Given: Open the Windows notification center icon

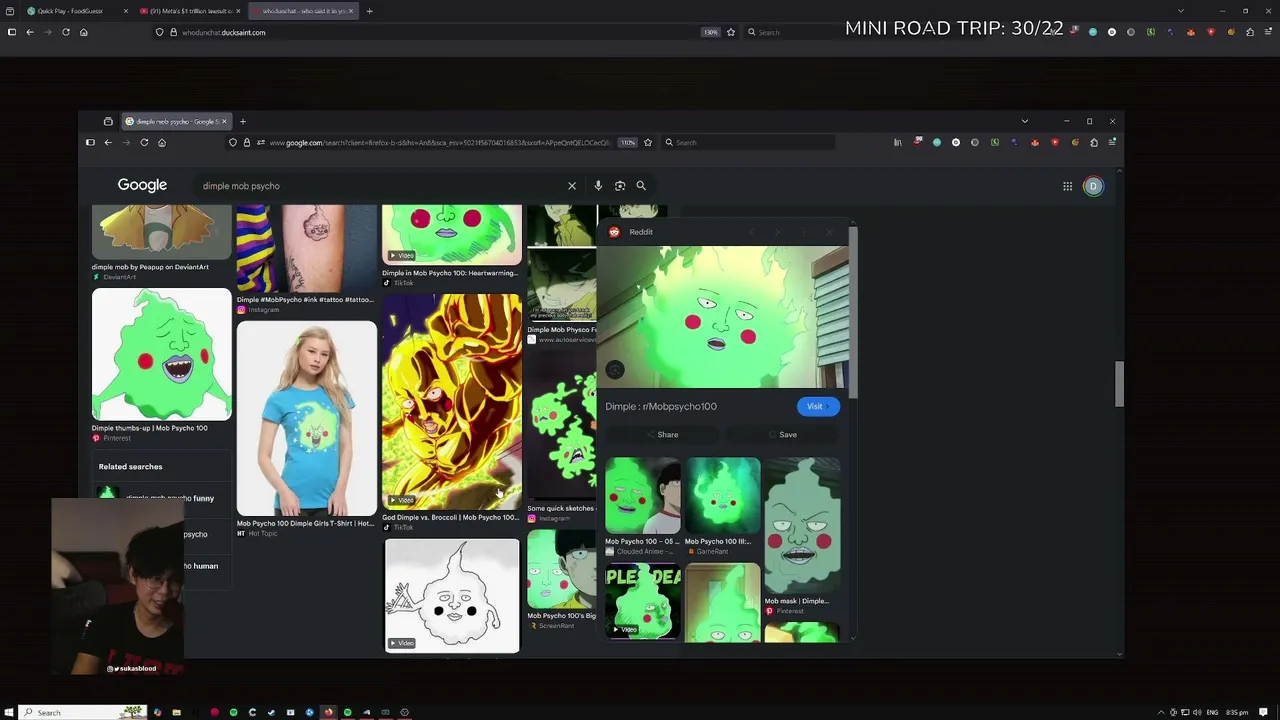Looking at the screenshot, I should click(x=1263, y=713).
